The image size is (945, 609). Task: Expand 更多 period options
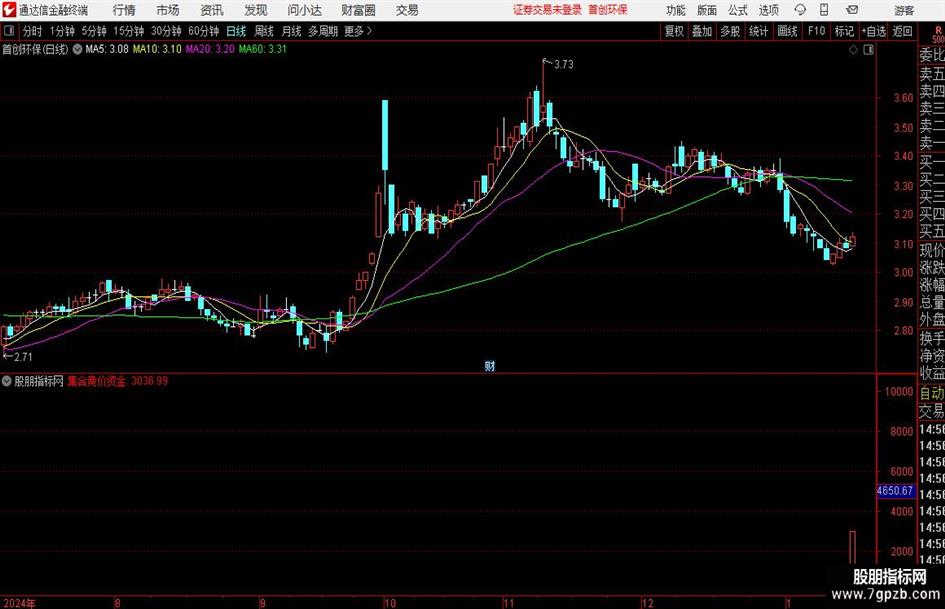[358, 31]
